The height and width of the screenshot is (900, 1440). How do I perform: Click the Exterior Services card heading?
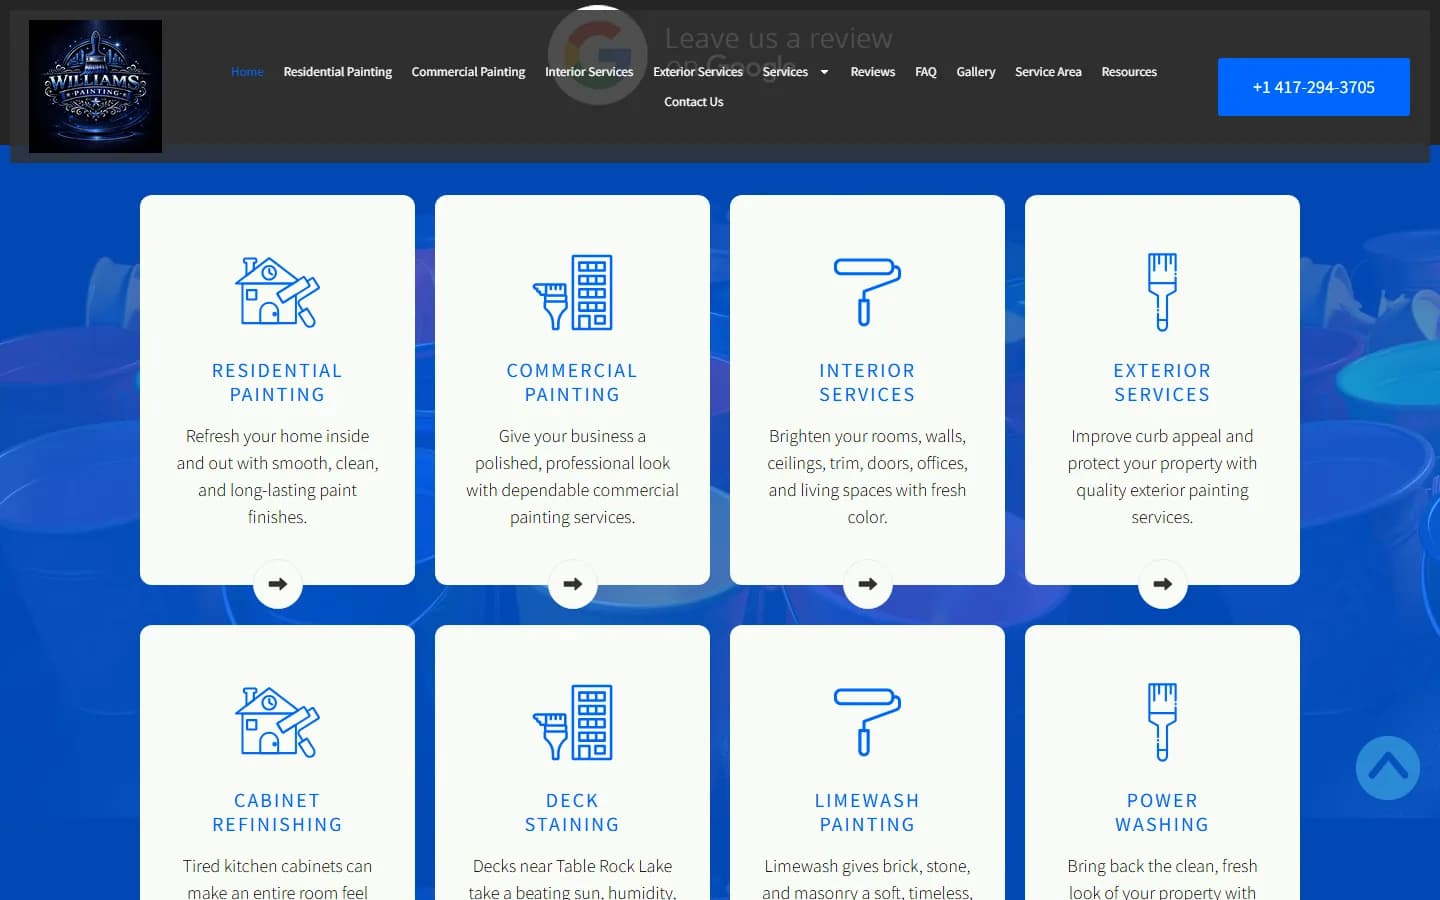click(x=1162, y=383)
